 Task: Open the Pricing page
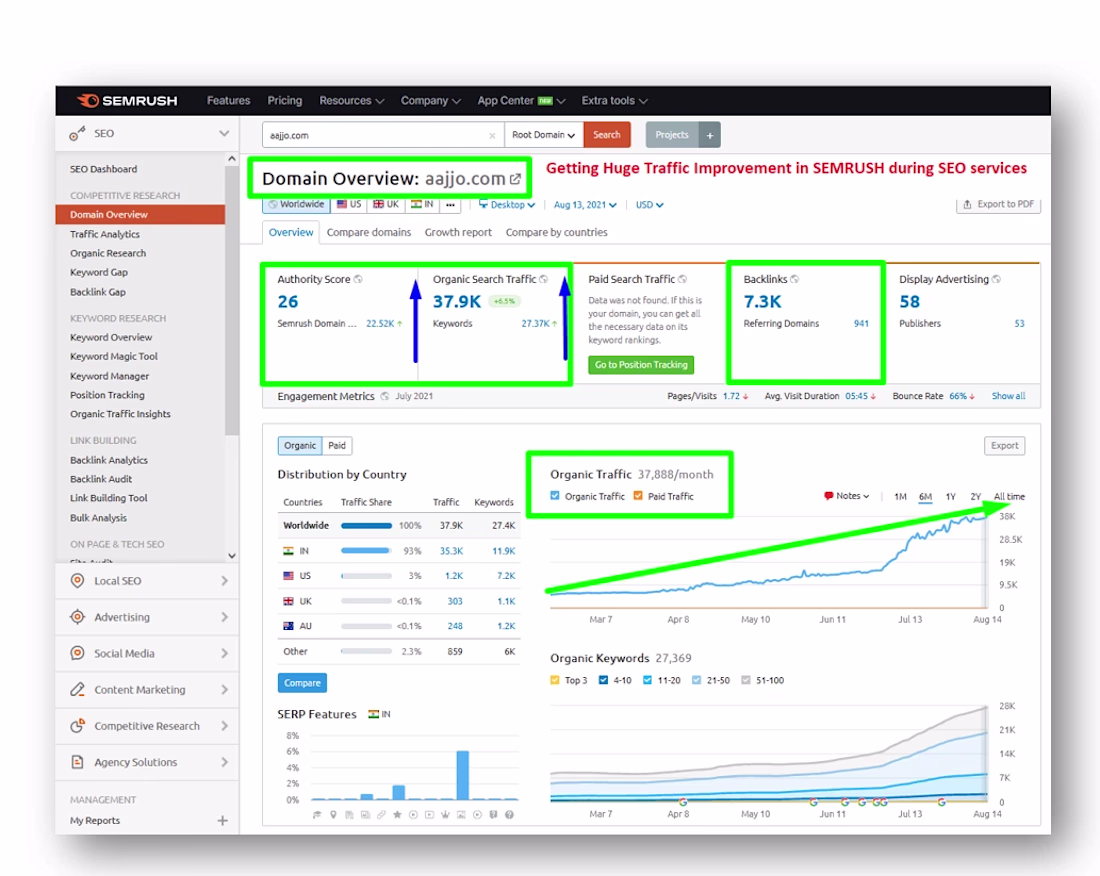pyautogui.click(x=285, y=100)
